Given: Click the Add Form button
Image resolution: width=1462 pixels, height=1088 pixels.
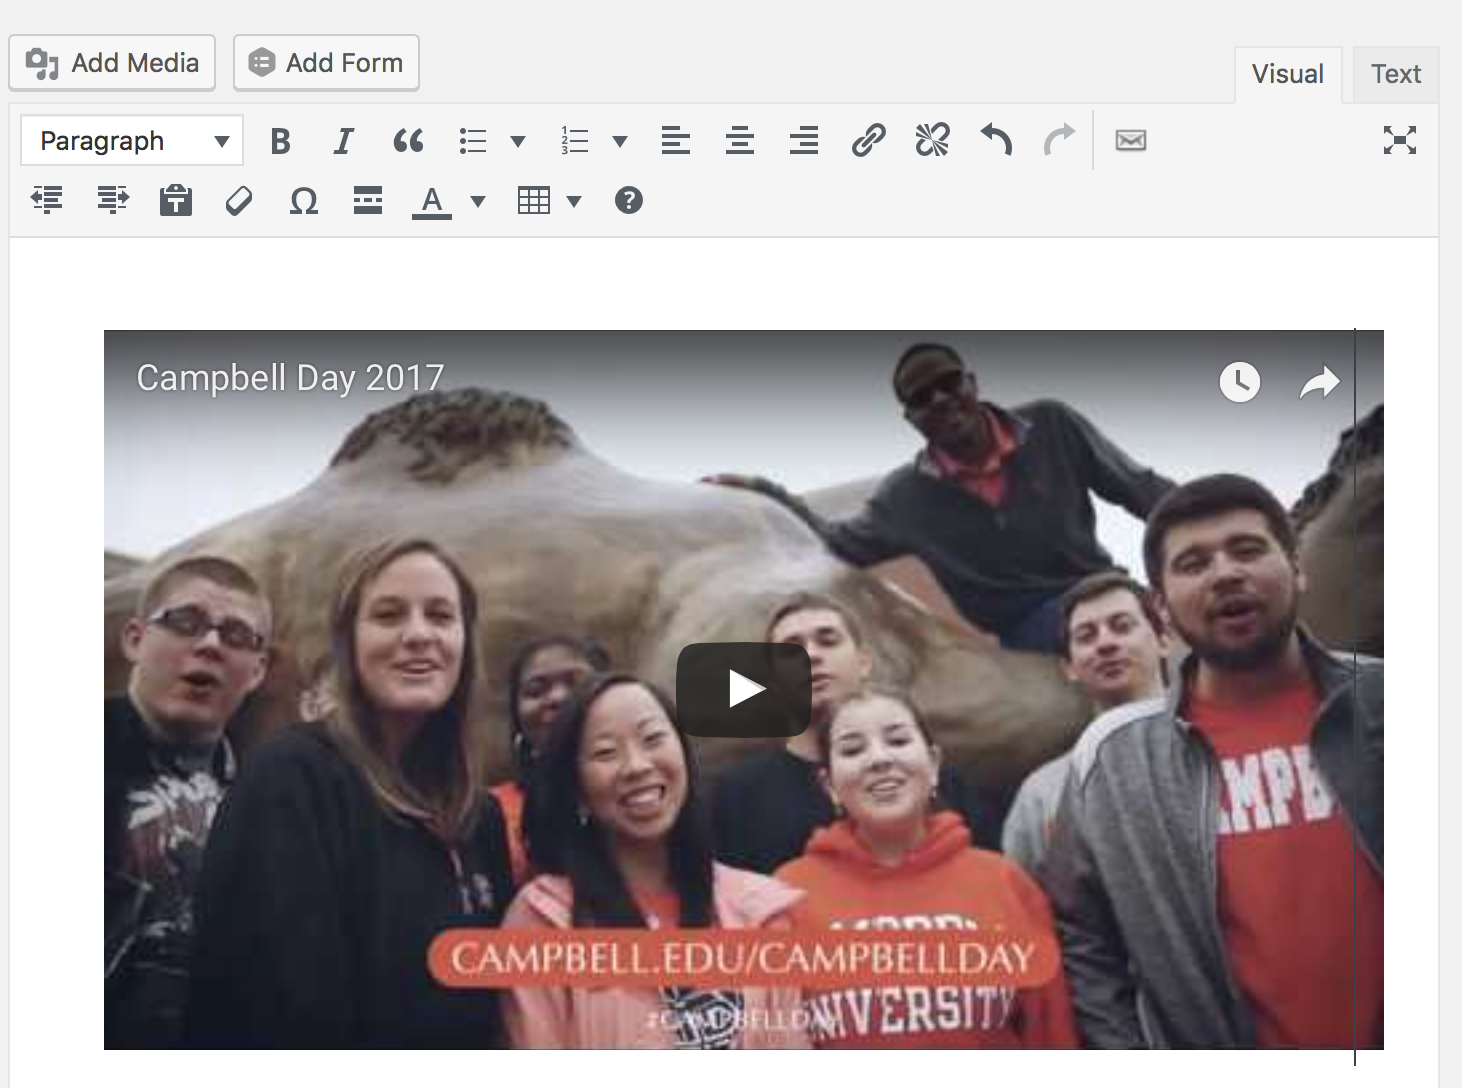Looking at the screenshot, I should tap(326, 63).
